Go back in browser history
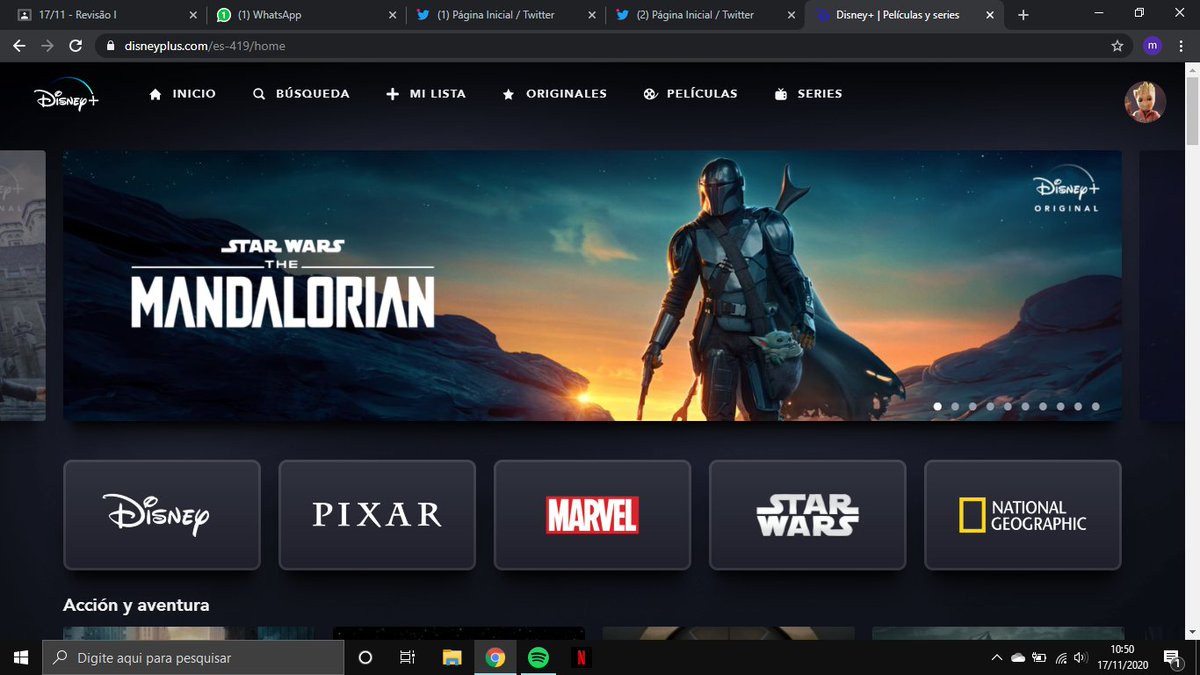The width and height of the screenshot is (1200, 675). [x=19, y=46]
